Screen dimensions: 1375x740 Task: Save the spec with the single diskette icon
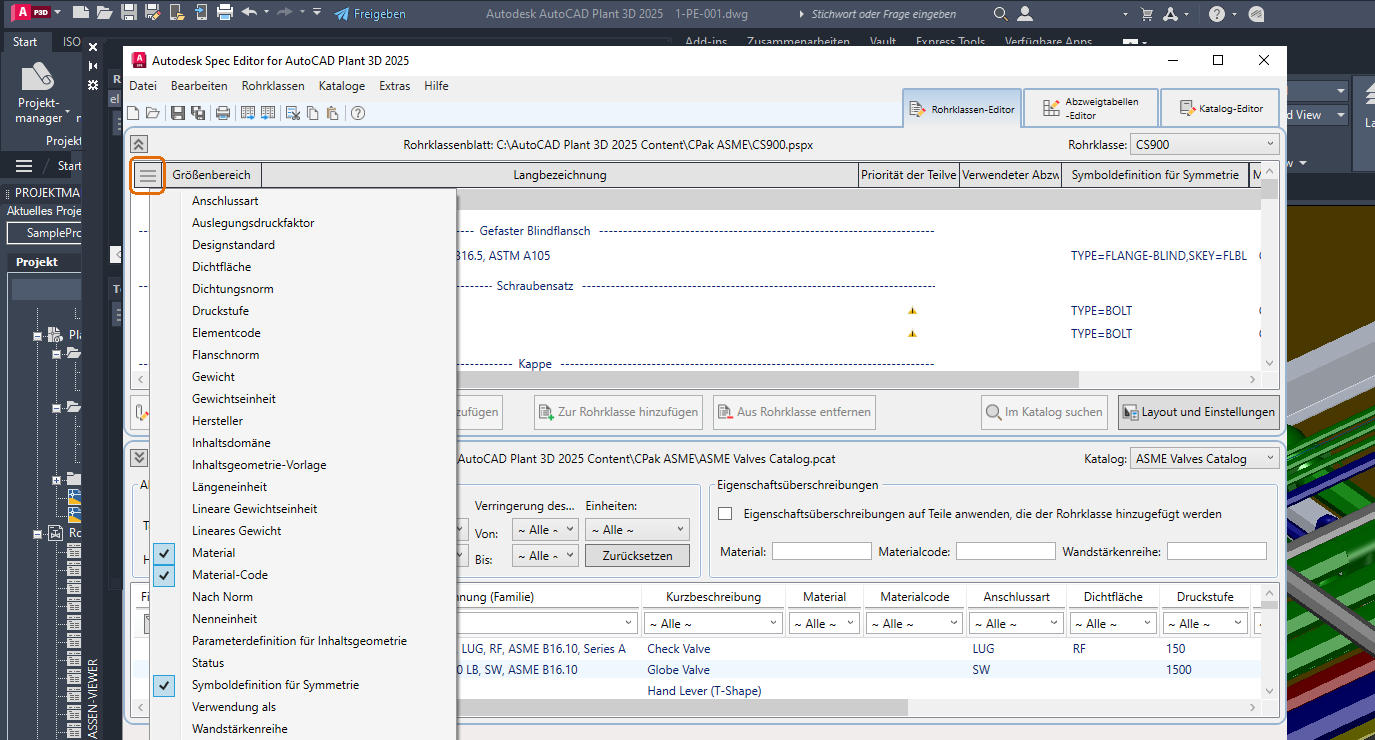(x=178, y=113)
